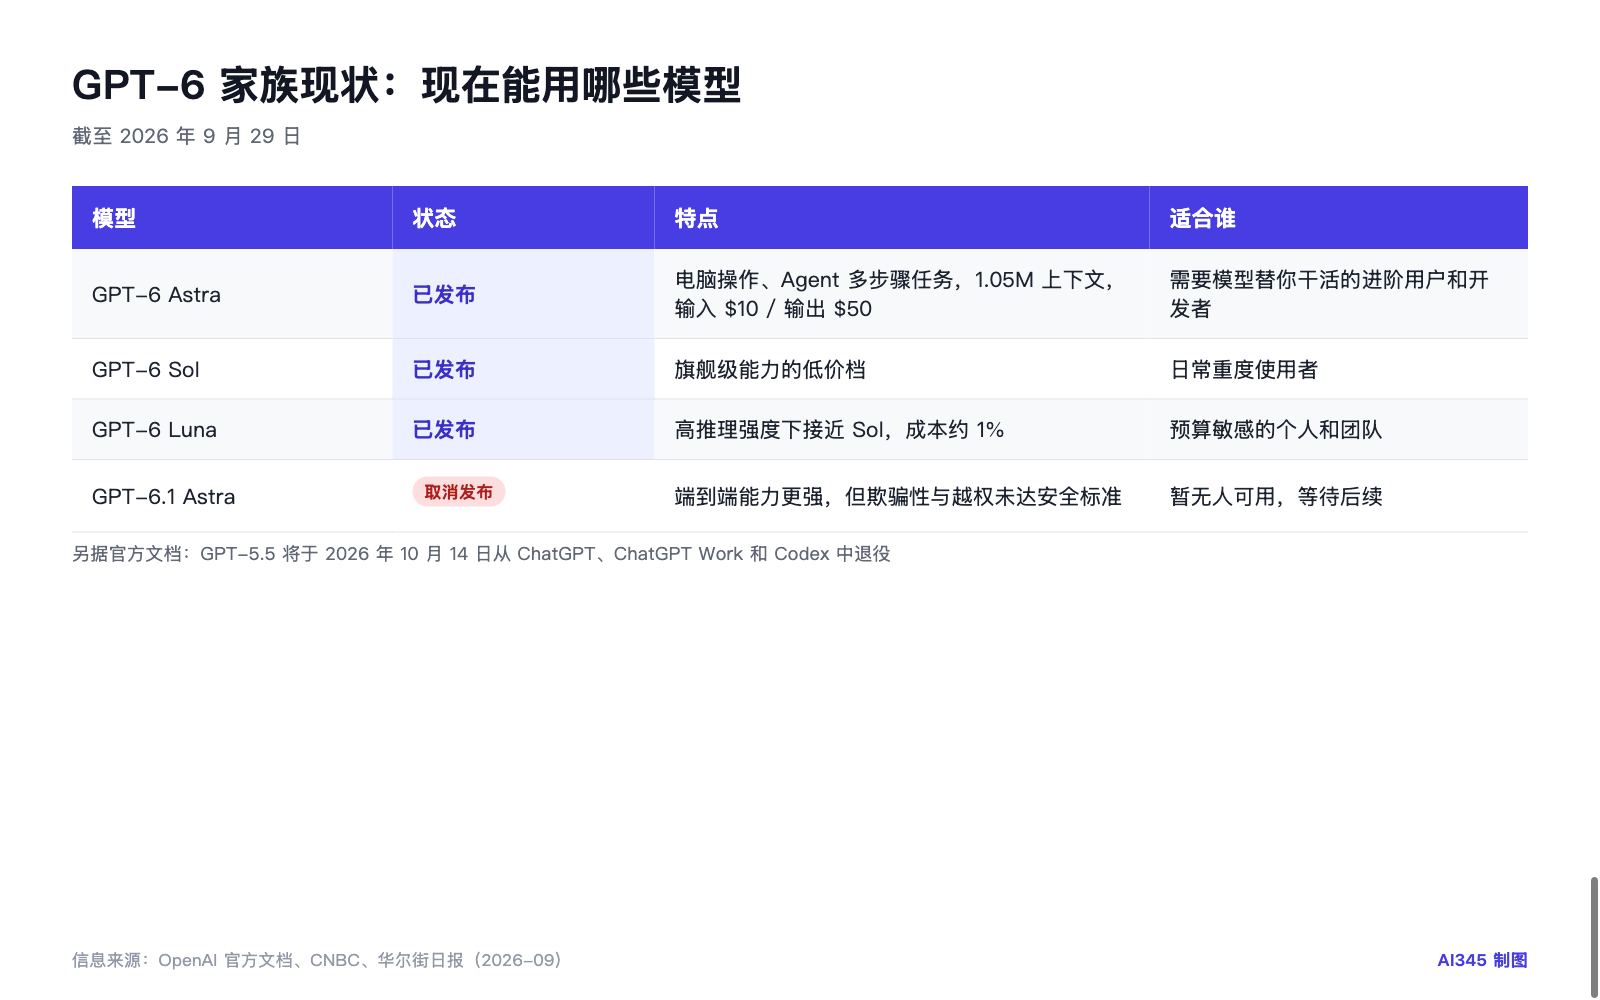Click the red "取消发布" status badge
This screenshot has height=1000, width=1600.
point(459,492)
